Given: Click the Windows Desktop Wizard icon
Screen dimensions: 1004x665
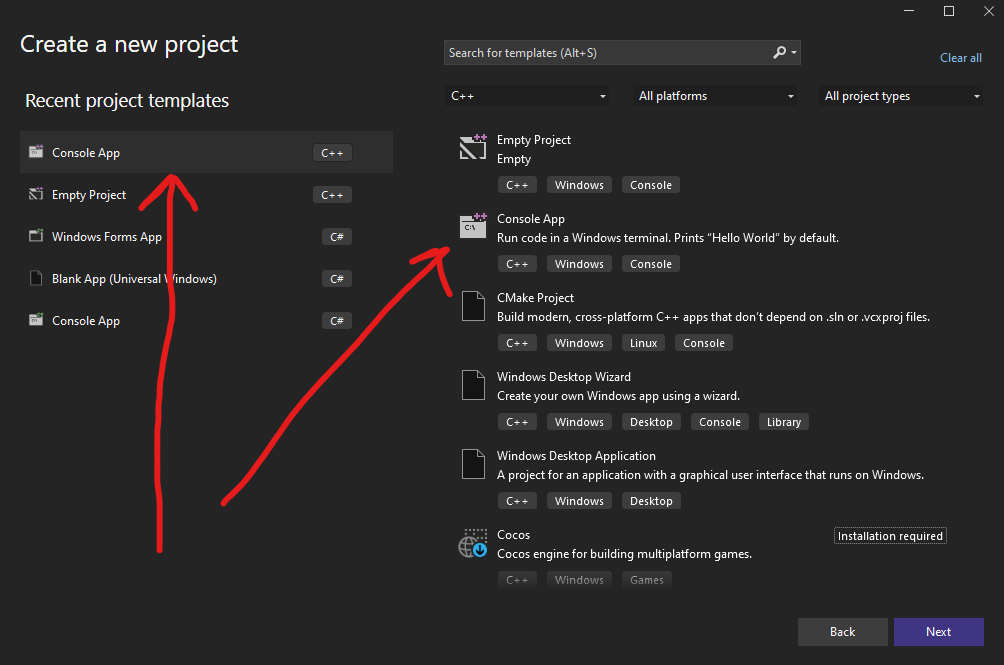Looking at the screenshot, I should point(473,385).
